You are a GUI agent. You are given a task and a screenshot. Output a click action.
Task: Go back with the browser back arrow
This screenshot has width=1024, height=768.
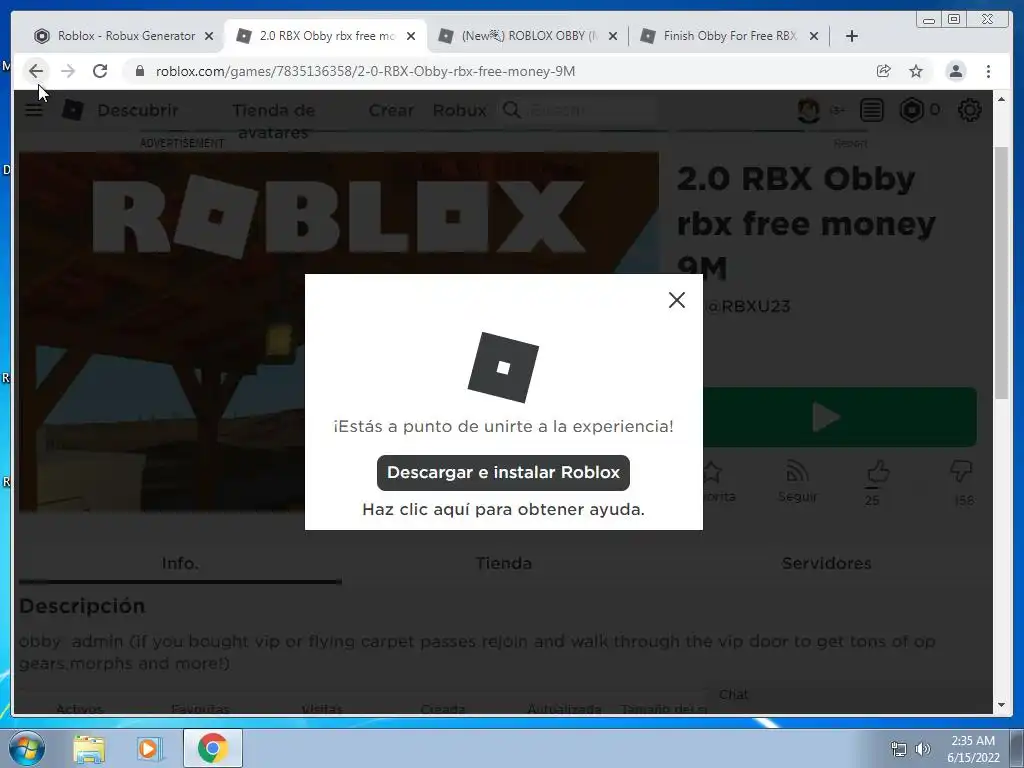36,71
